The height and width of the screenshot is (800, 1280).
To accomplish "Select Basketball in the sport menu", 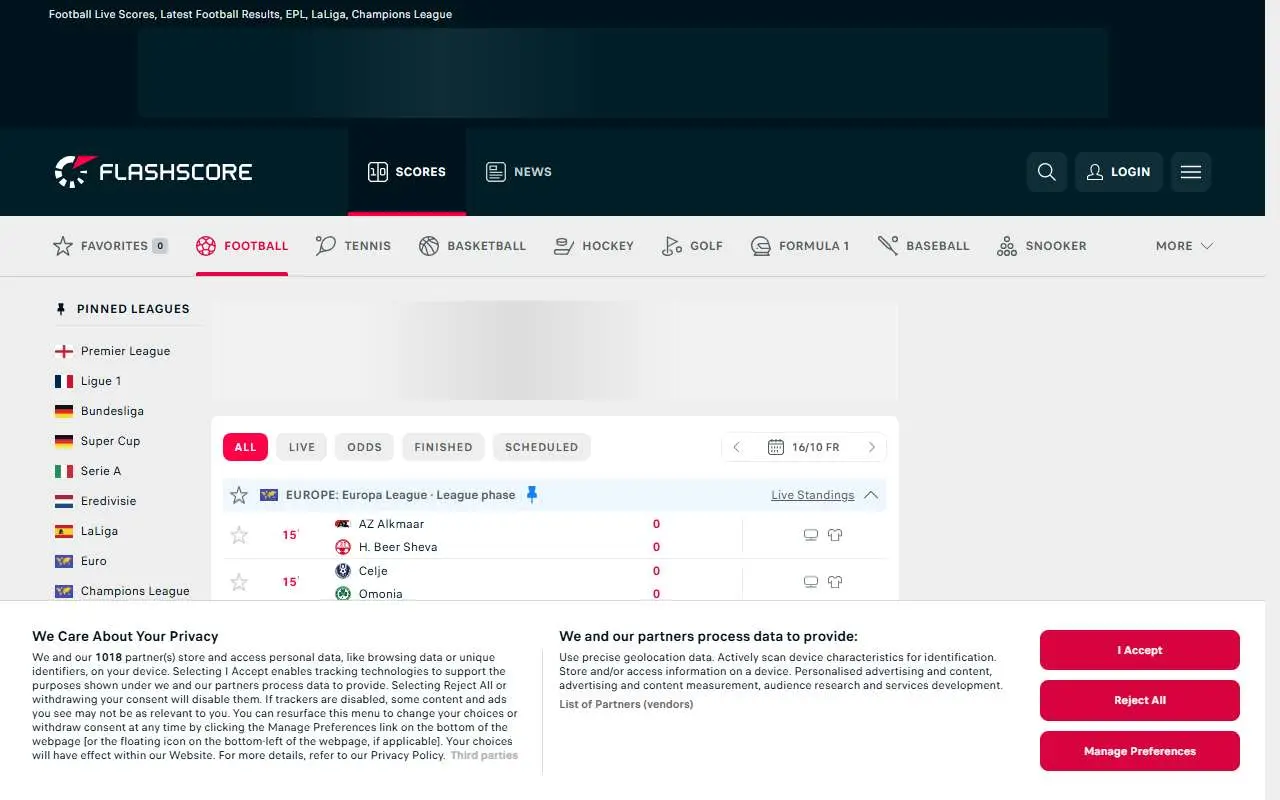I will pos(472,246).
